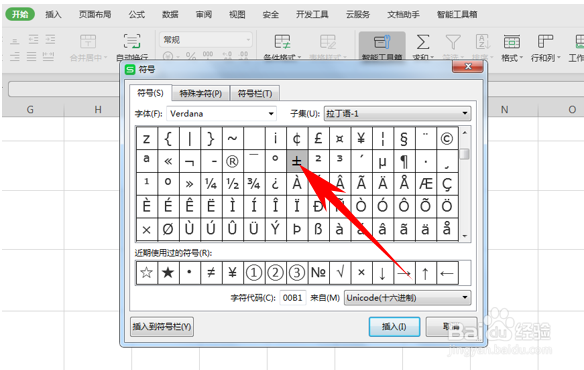Select the ß sharp s character

click(x=318, y=229)
